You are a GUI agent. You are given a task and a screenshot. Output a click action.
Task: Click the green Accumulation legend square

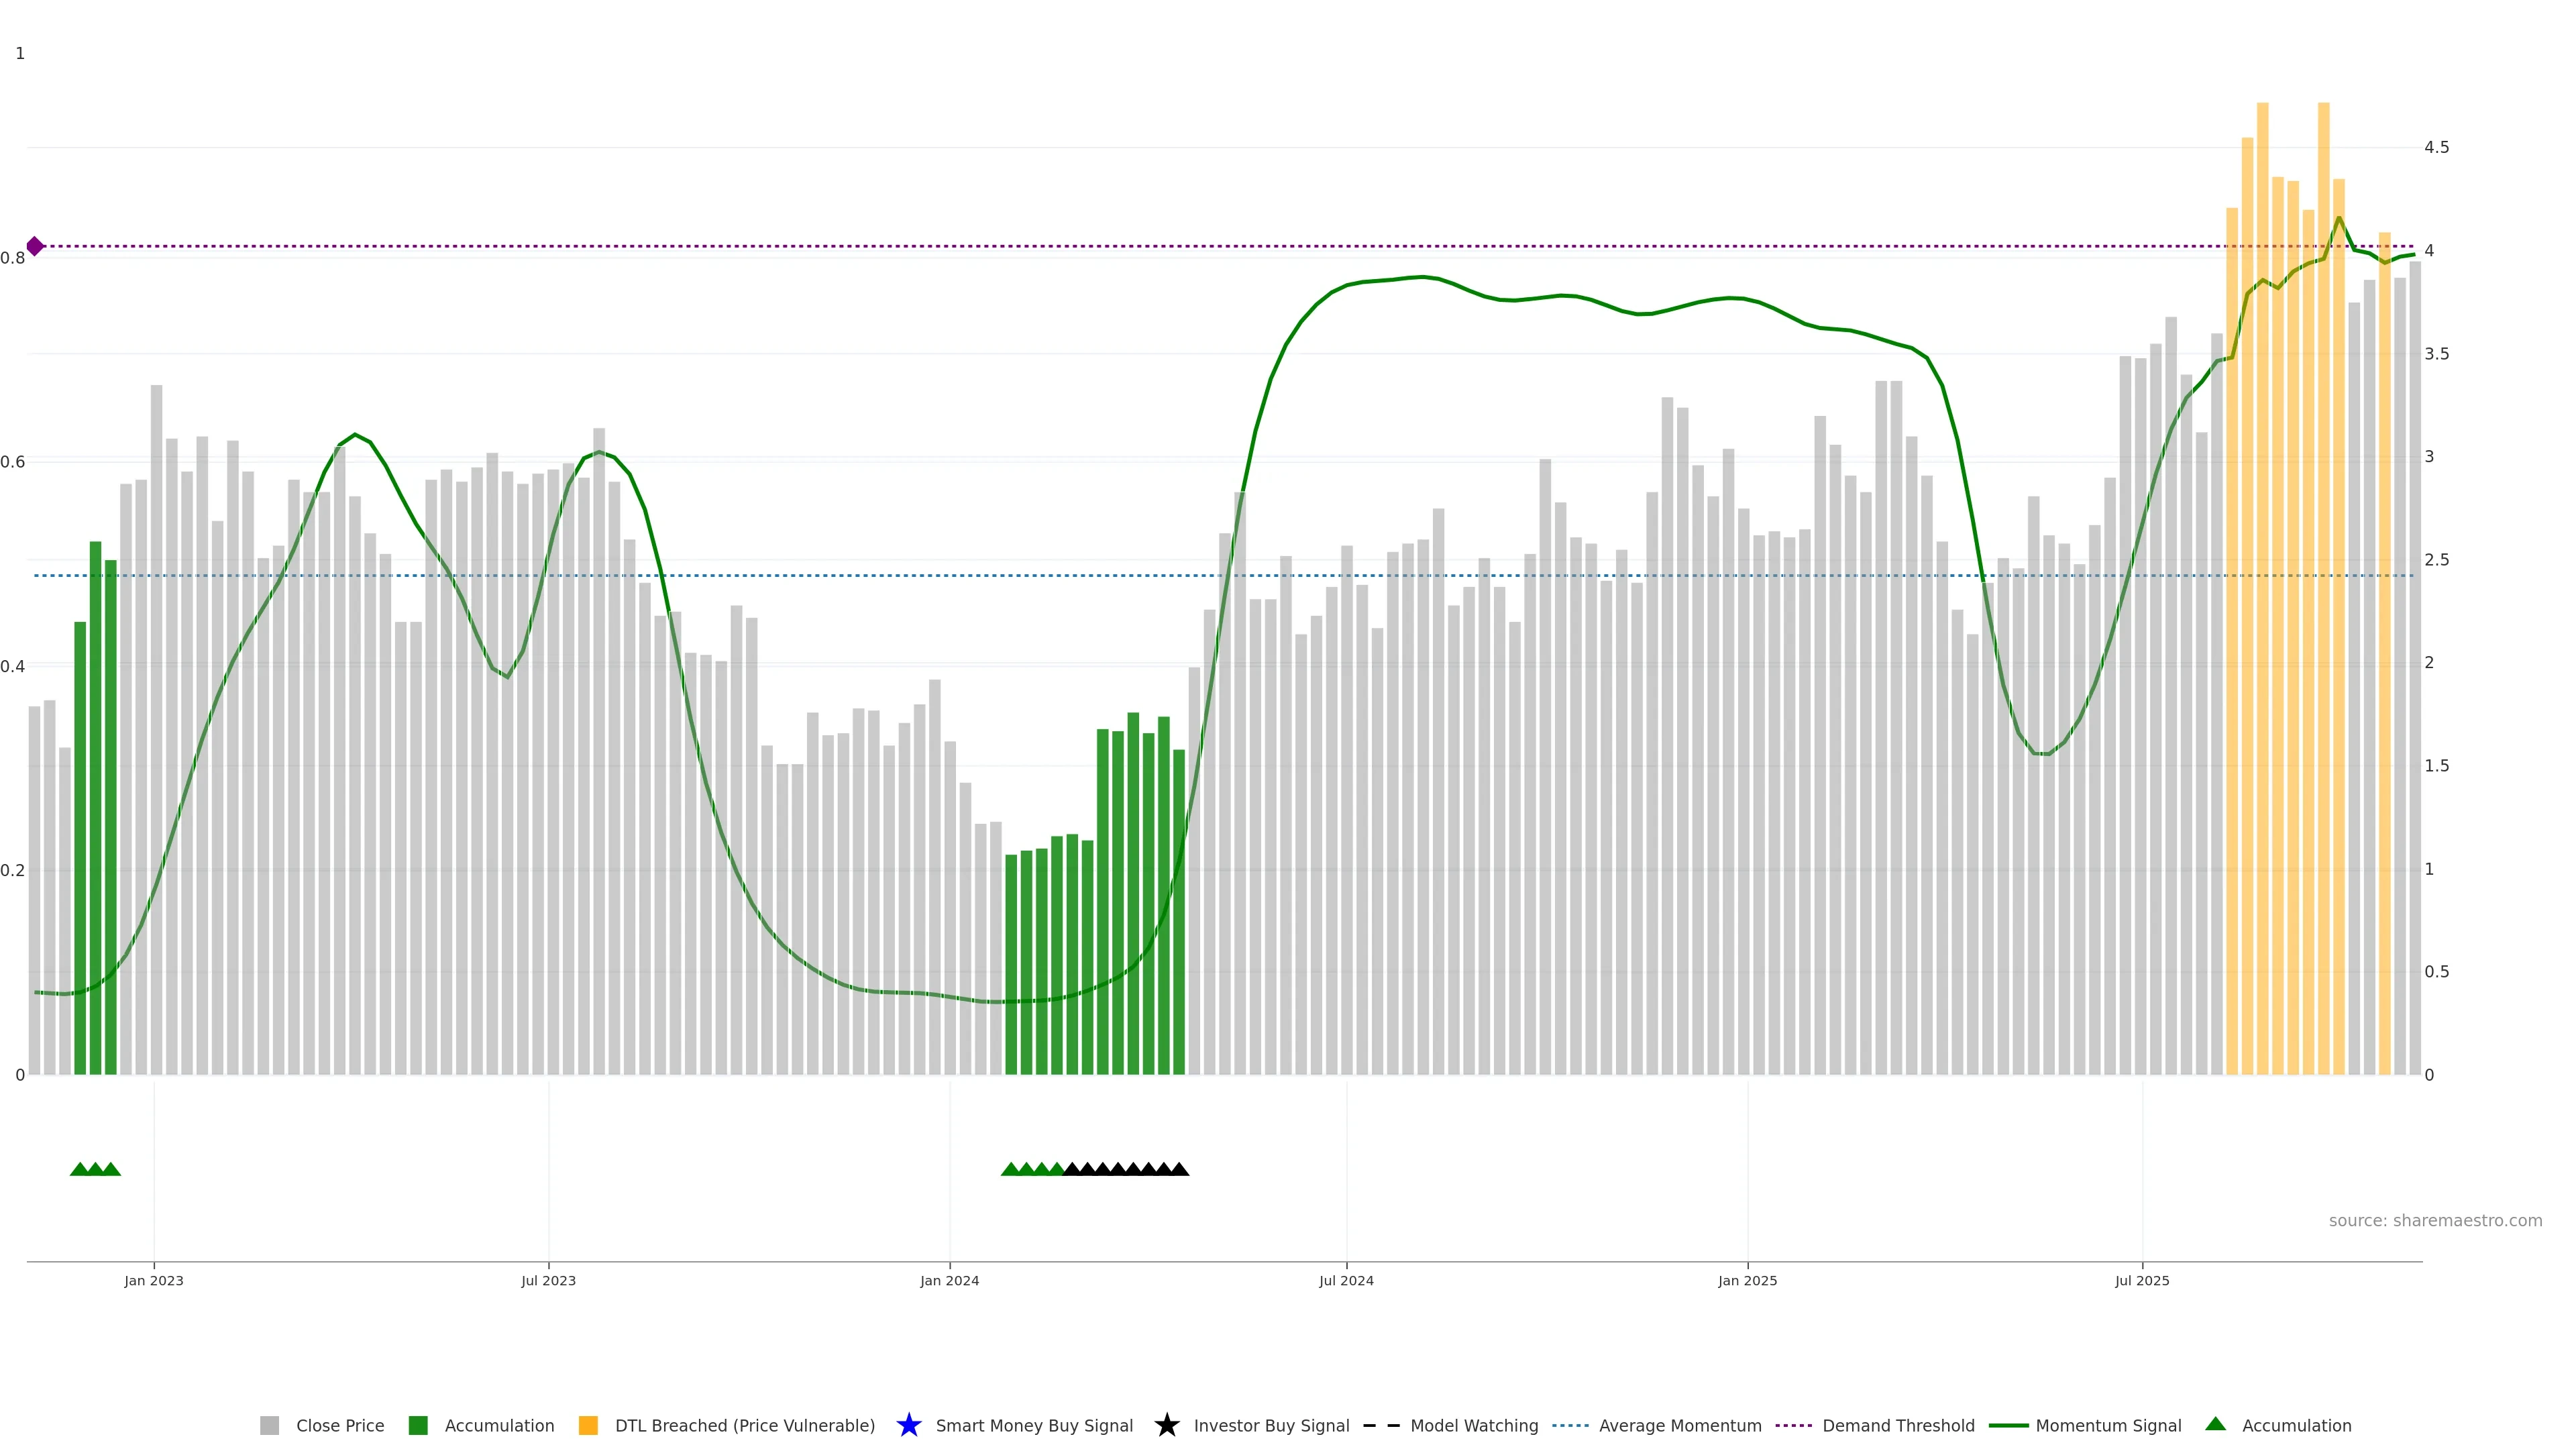418,1425
